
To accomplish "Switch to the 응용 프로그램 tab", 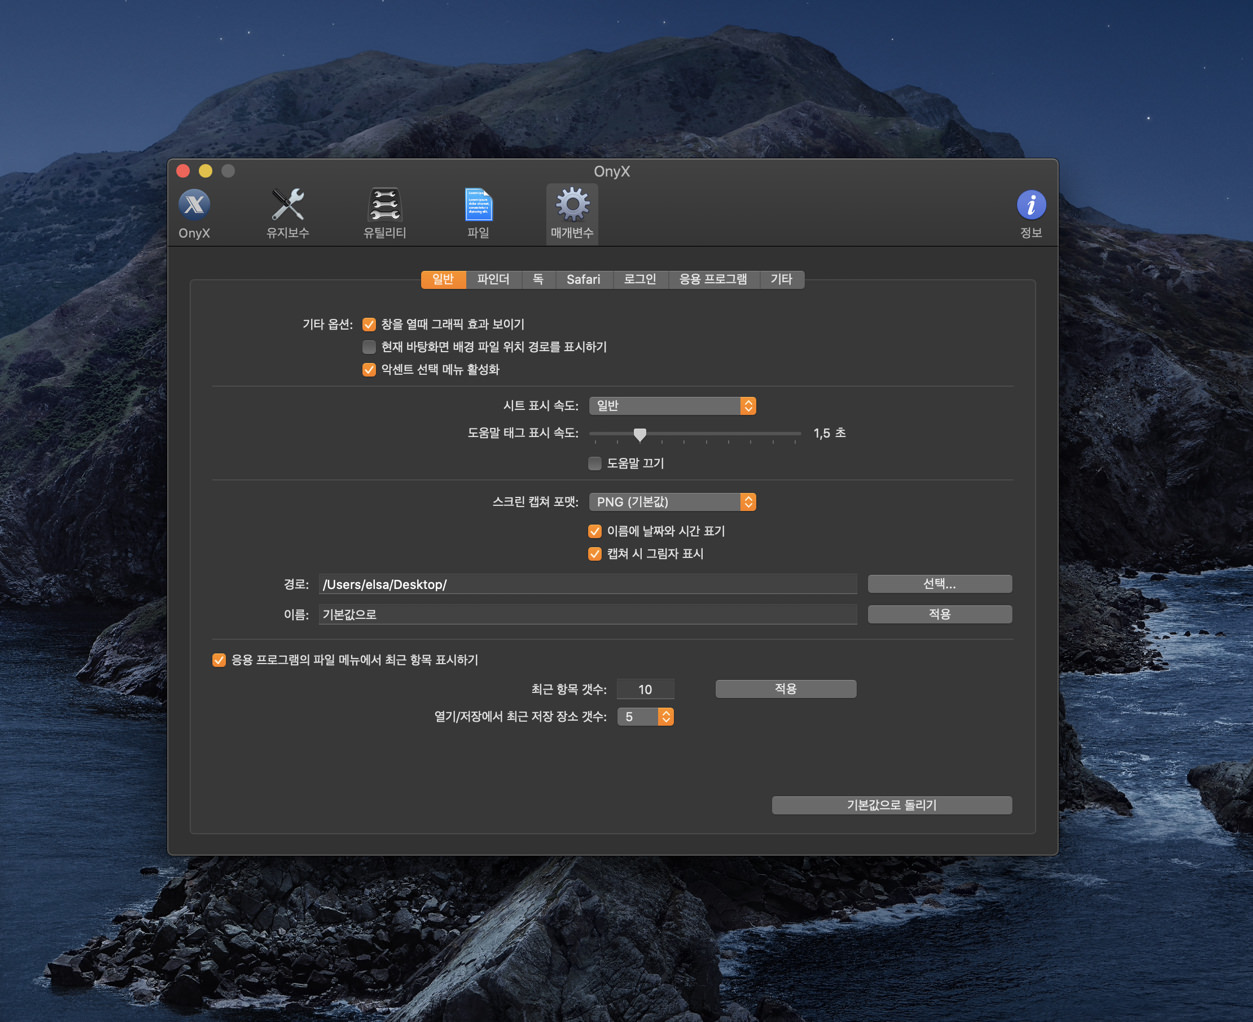I will [713, 279].
